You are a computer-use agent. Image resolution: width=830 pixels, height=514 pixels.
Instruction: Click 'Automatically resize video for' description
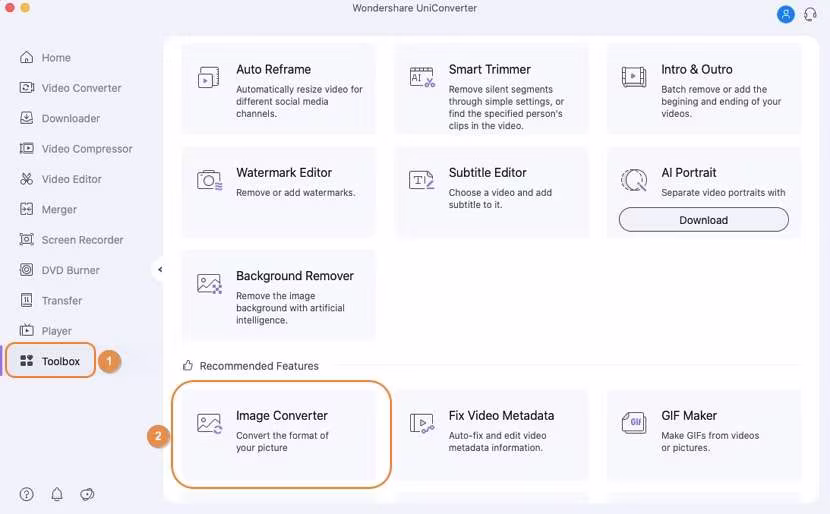point(299,101)
